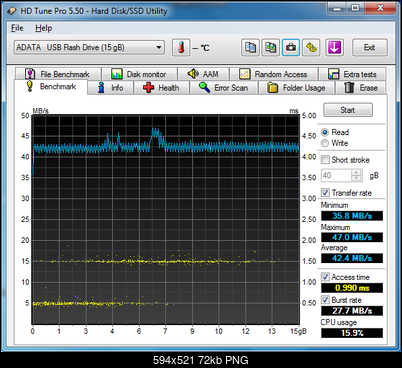Switch to the Extra tests tab
The image size is (402, 368).
coord(352,74)
